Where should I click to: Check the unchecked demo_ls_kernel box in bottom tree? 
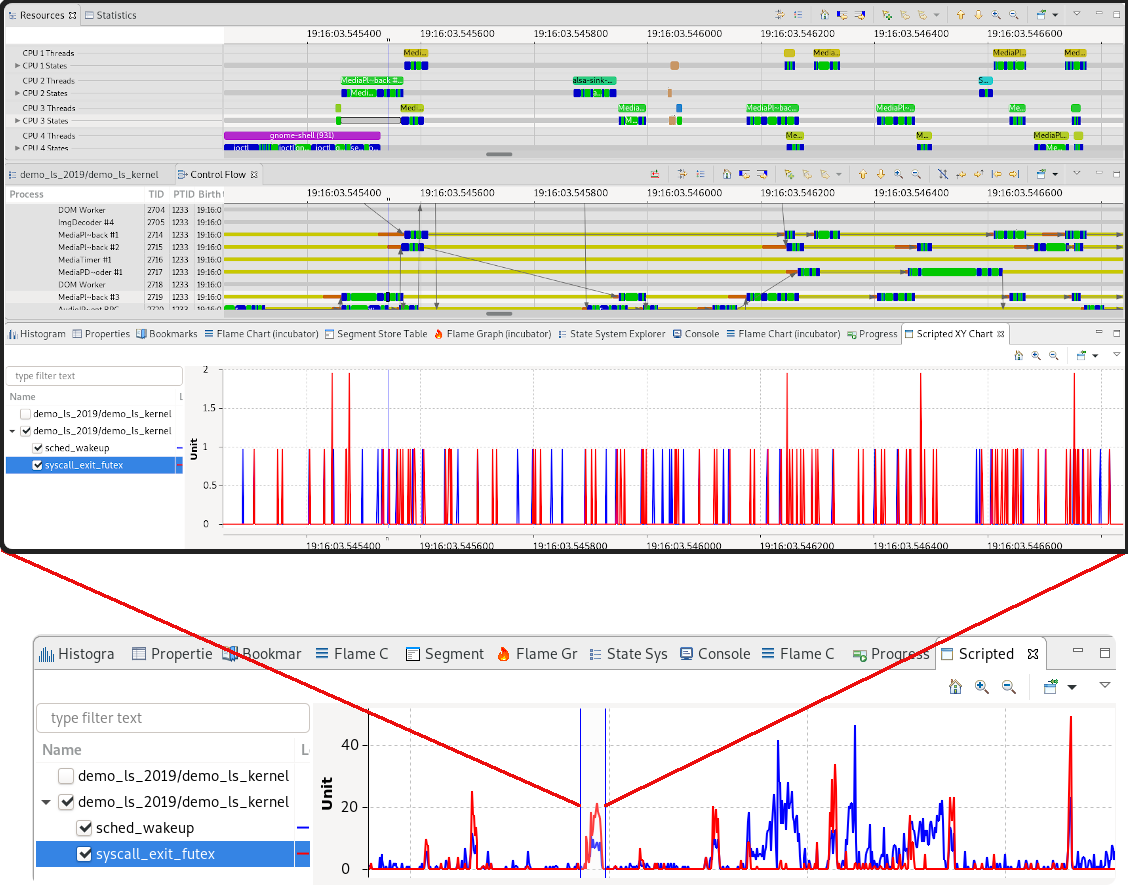[66, 775]
